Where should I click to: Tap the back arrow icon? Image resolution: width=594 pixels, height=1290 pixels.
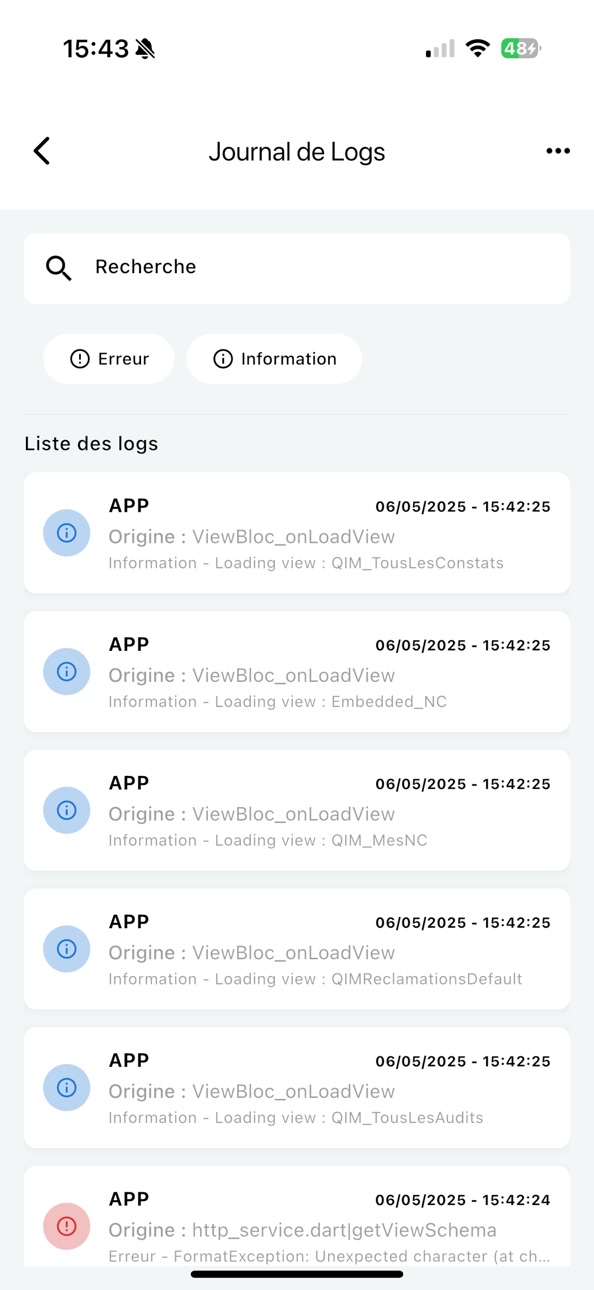click(41, 151)
